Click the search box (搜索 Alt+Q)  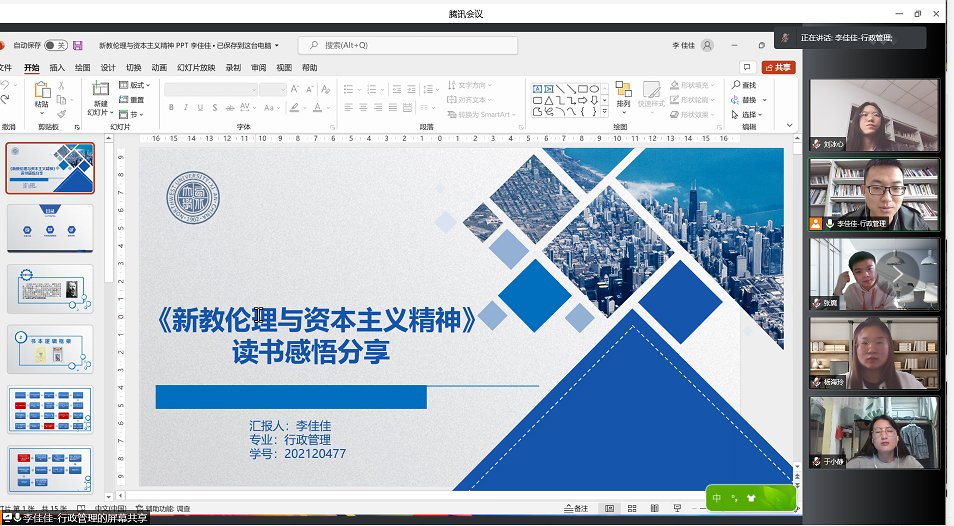coord(408,45)
